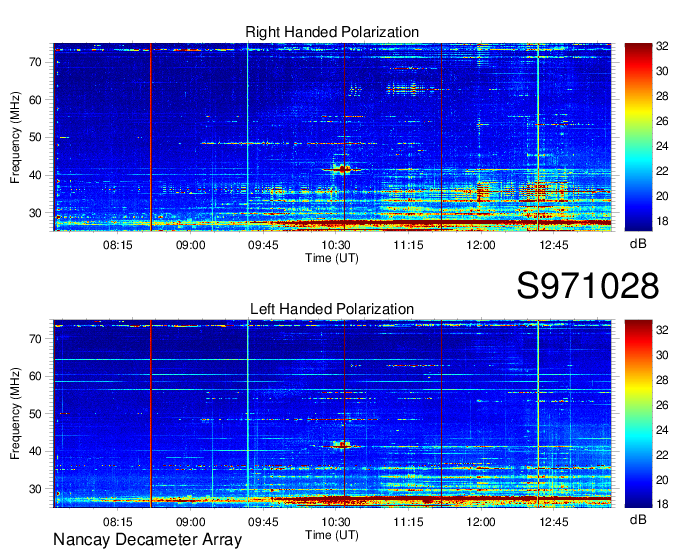Click the 12:00 tick under Left Handed plot
This screenshot has width=680, height=552.
point(481,522)
